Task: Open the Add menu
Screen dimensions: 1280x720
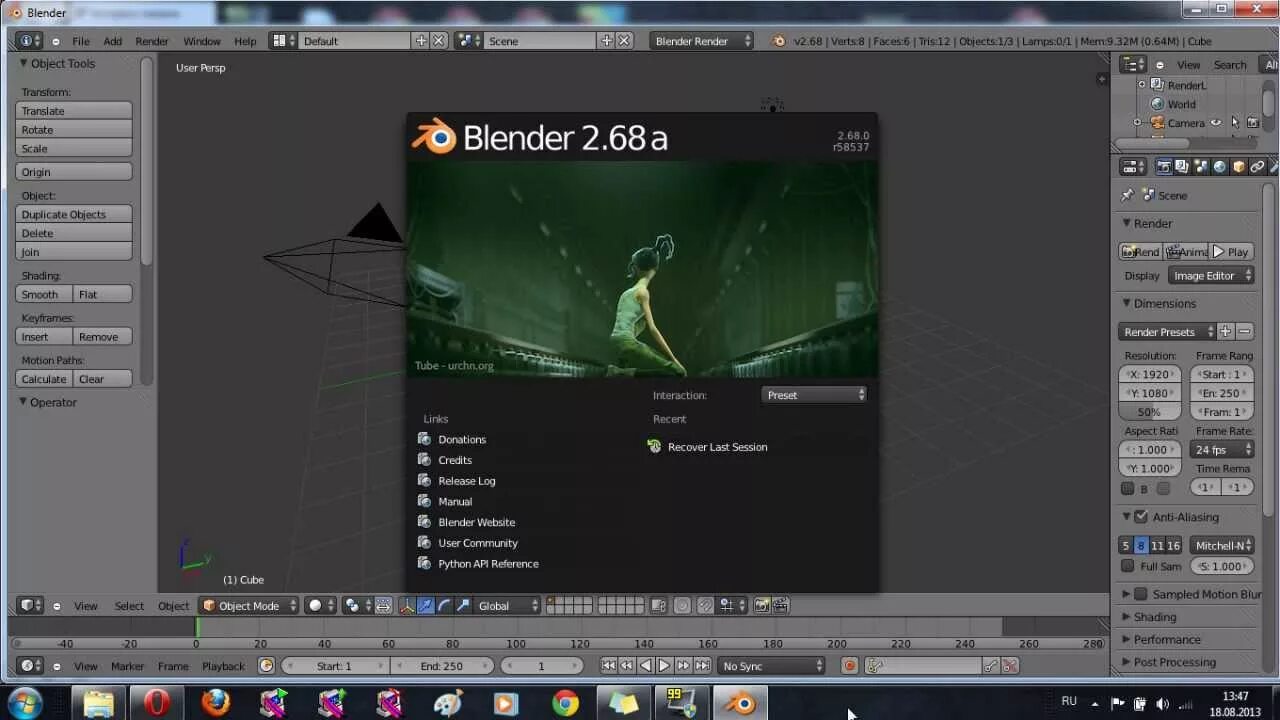Action: click(x=113, y=41)
